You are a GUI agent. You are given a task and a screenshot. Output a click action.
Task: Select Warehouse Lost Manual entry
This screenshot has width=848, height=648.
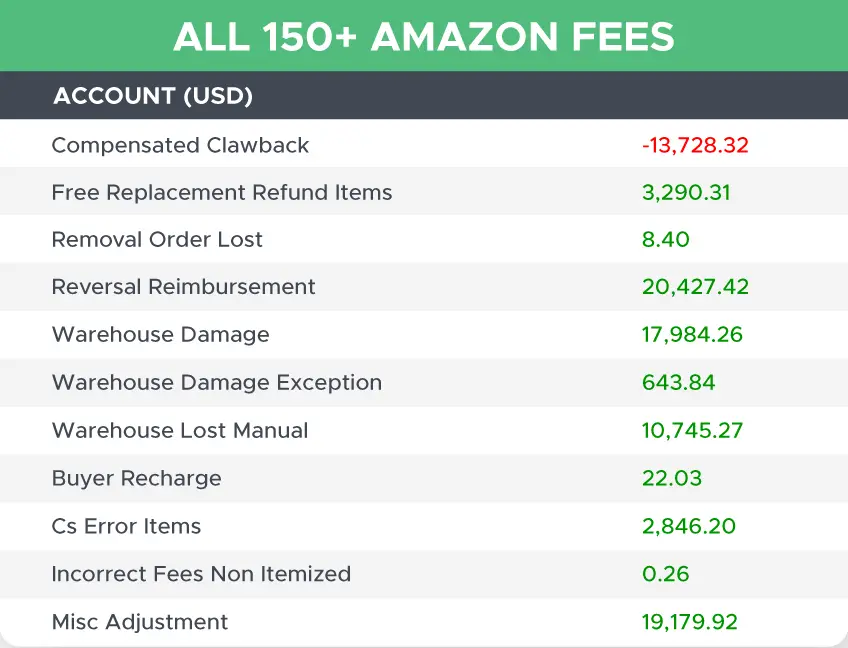(180, 431)
